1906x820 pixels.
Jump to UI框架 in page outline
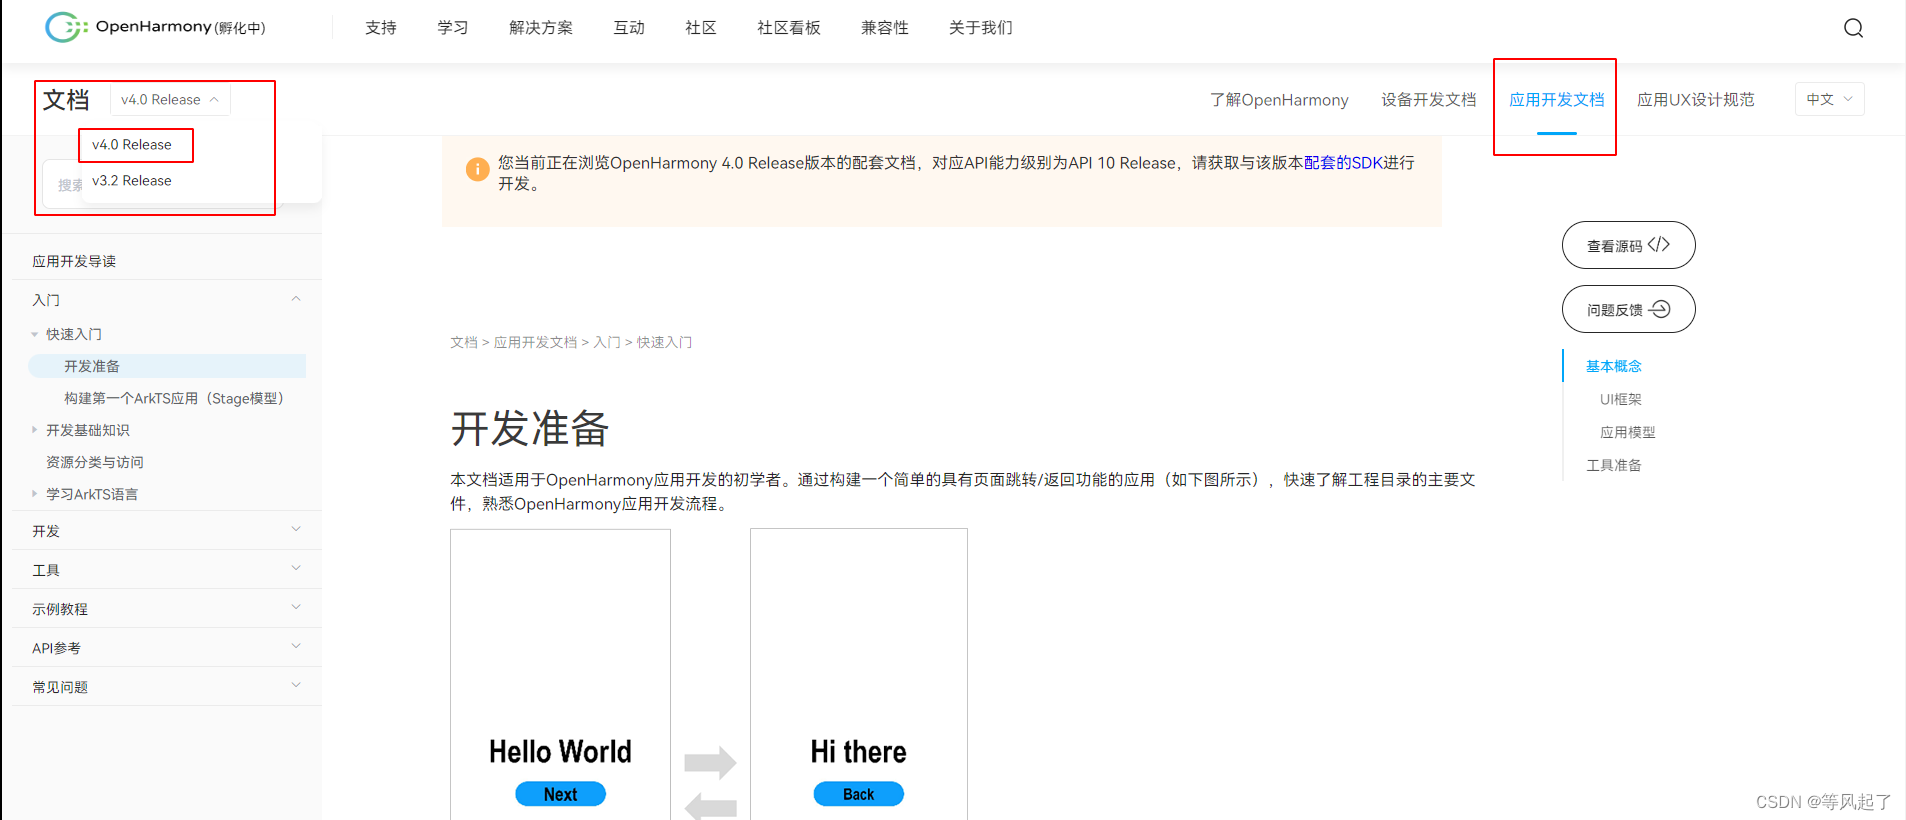click(1621, 399)
